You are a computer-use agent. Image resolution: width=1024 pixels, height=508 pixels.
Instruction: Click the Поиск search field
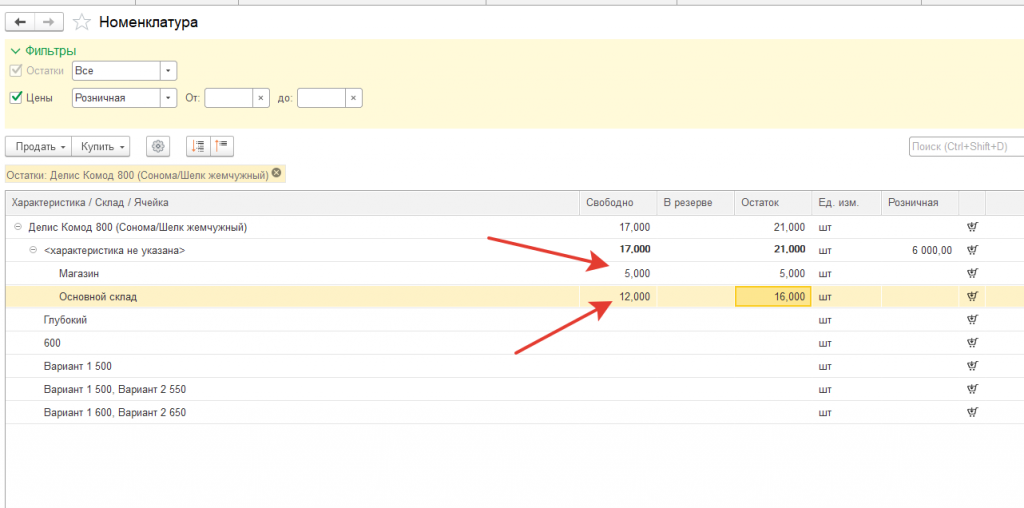966,147
